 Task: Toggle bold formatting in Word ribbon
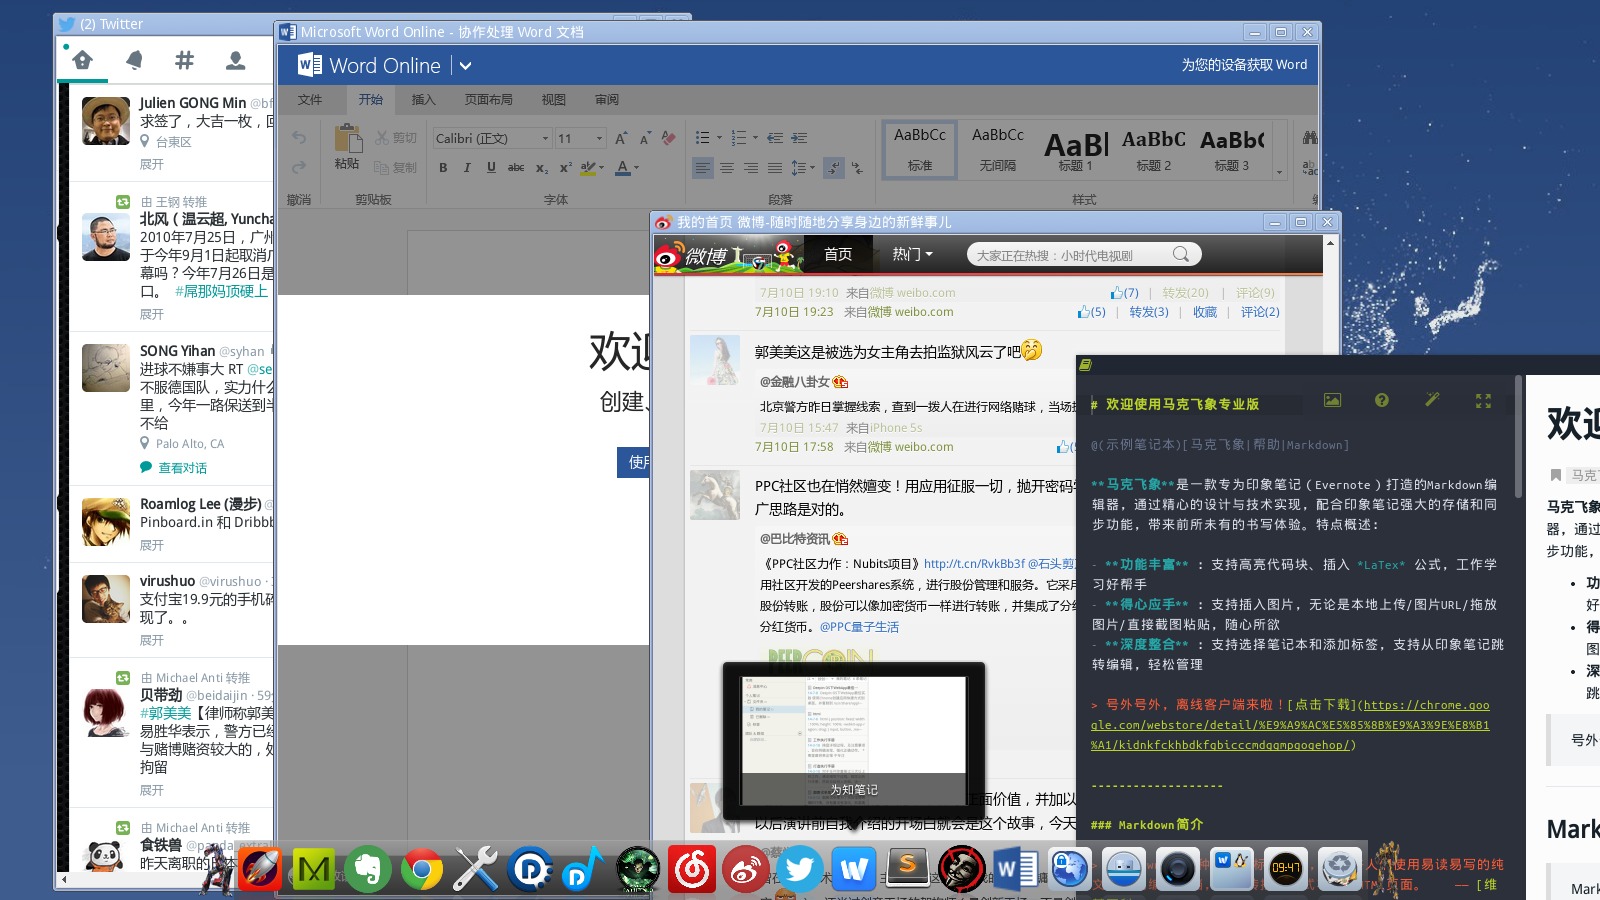[443, 168]
